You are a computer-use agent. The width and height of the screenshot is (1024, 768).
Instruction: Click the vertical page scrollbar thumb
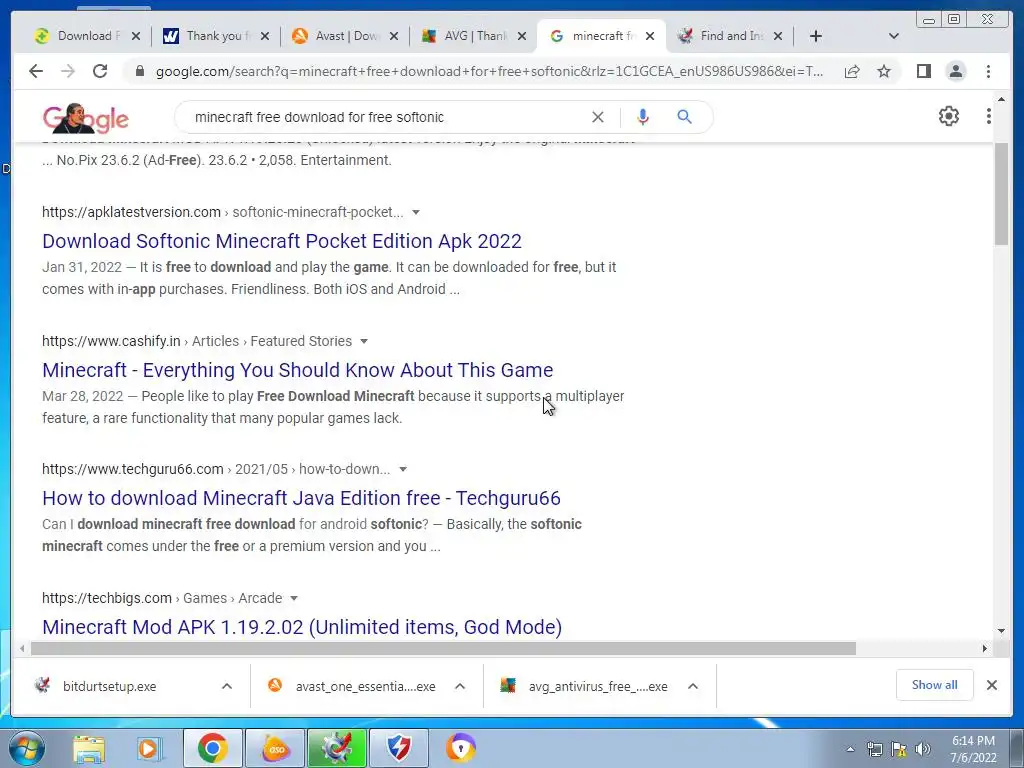(1001, 194)
